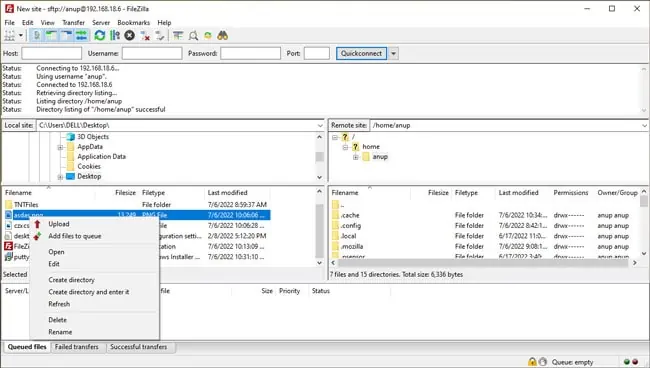Viewport: 650px width, 368px height.
Task: Open the Site Manager dropdown arrow
Action: click(21, 36)
